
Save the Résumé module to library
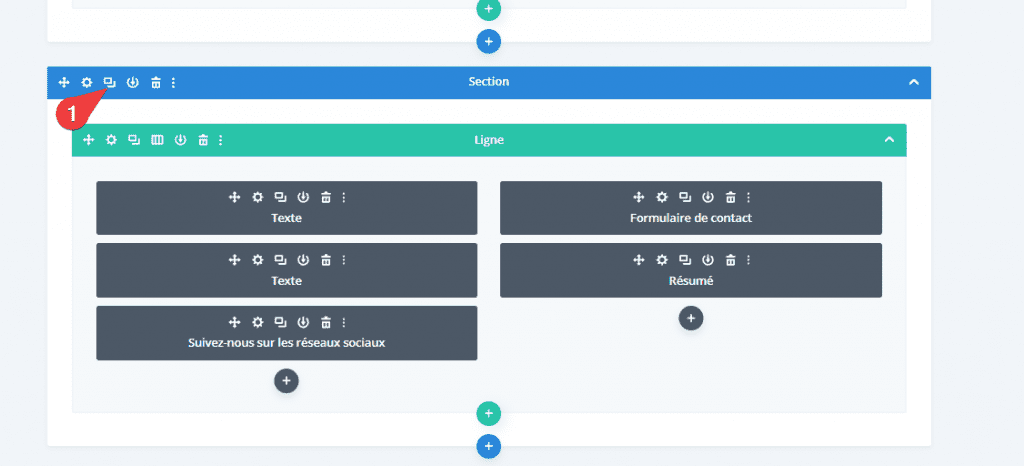(707, 260)
